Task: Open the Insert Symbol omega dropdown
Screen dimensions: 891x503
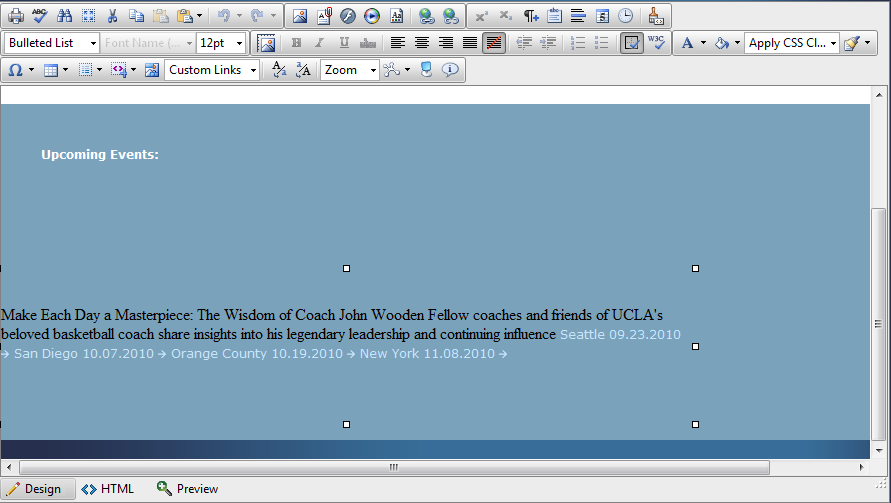Action: tap(20, 70)
